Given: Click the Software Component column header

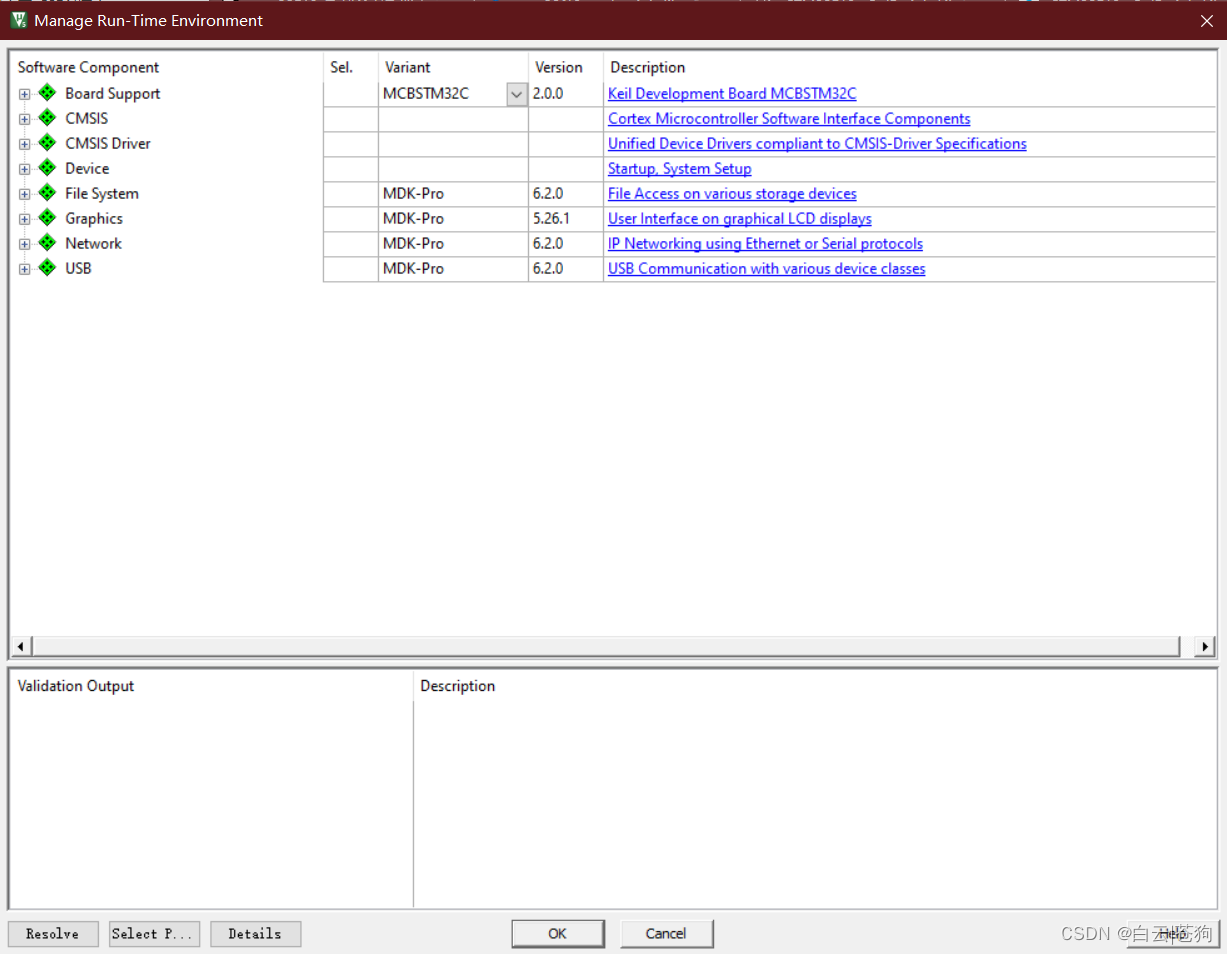Looking at the screenshot, I should (x=88, y=68).
